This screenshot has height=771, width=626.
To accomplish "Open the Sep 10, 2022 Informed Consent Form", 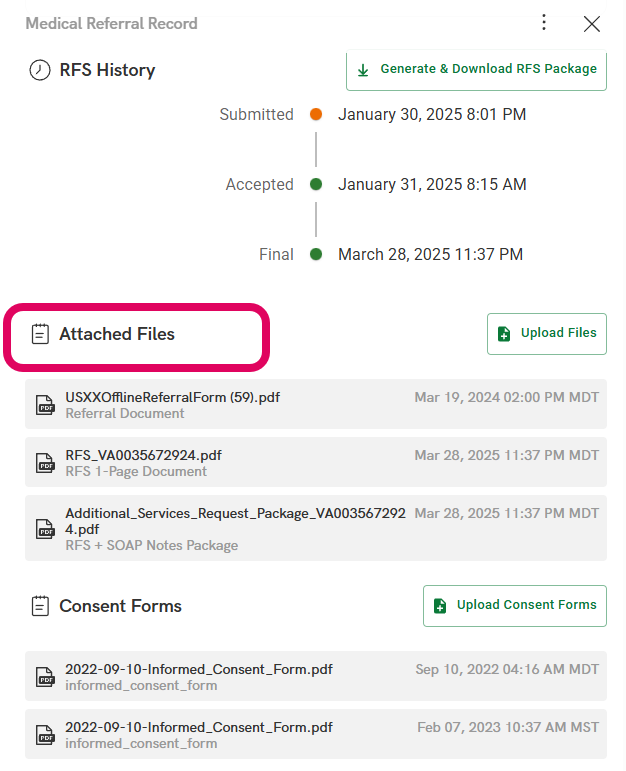I will 198,669.
